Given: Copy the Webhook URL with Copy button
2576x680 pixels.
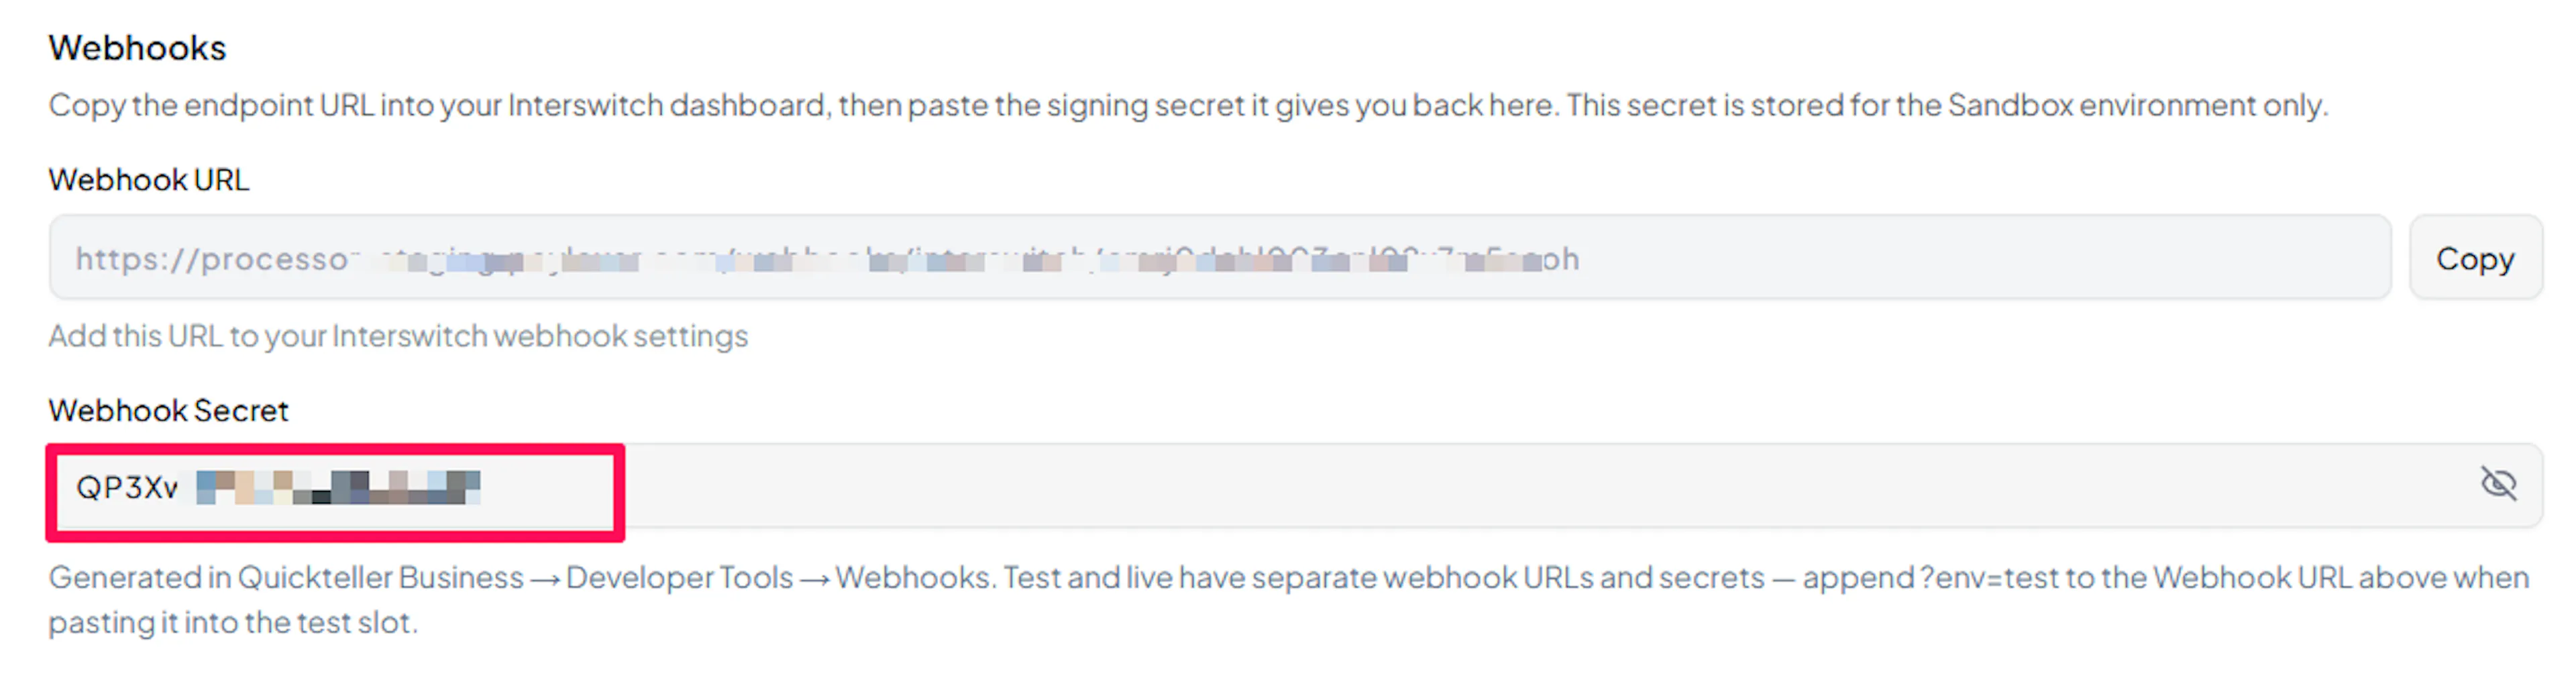Looking at the screenshot, I should [x=2475, y=258].
